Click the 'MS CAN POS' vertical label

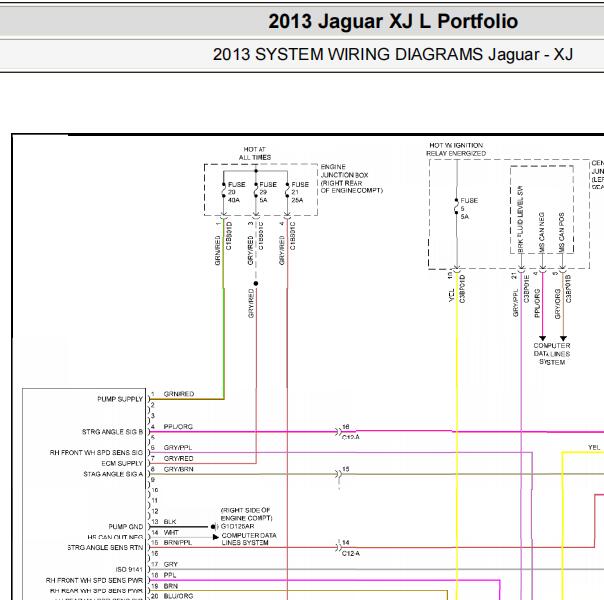[x=561, y=232]
